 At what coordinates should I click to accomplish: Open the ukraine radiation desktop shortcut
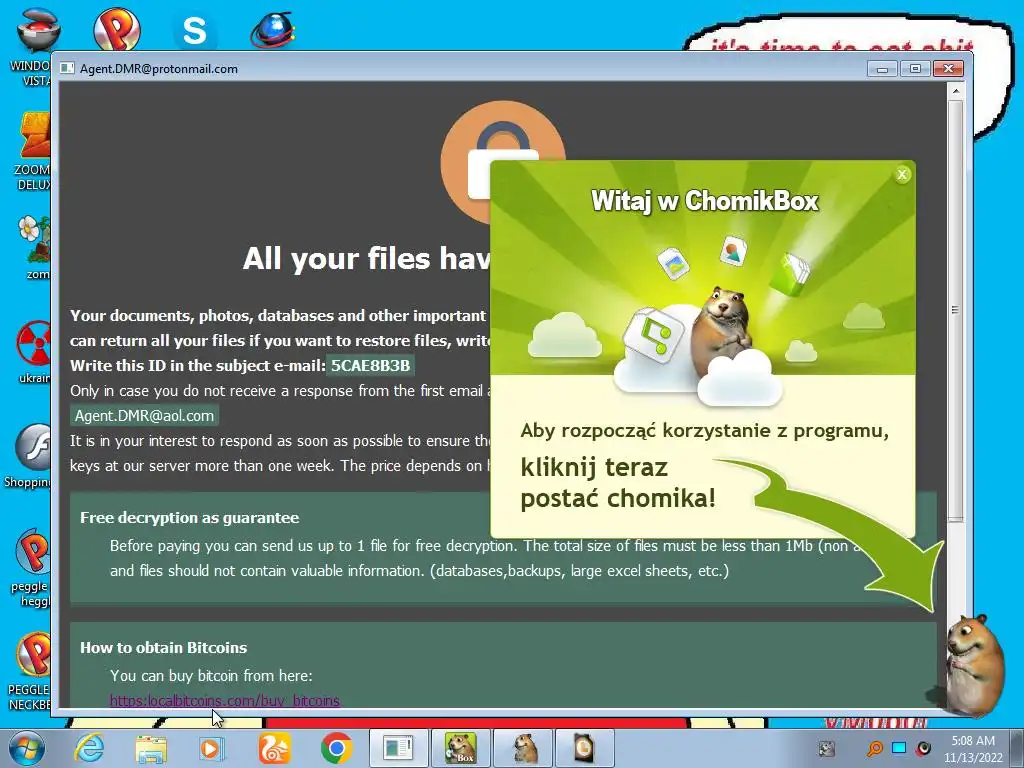pos(35,351)
